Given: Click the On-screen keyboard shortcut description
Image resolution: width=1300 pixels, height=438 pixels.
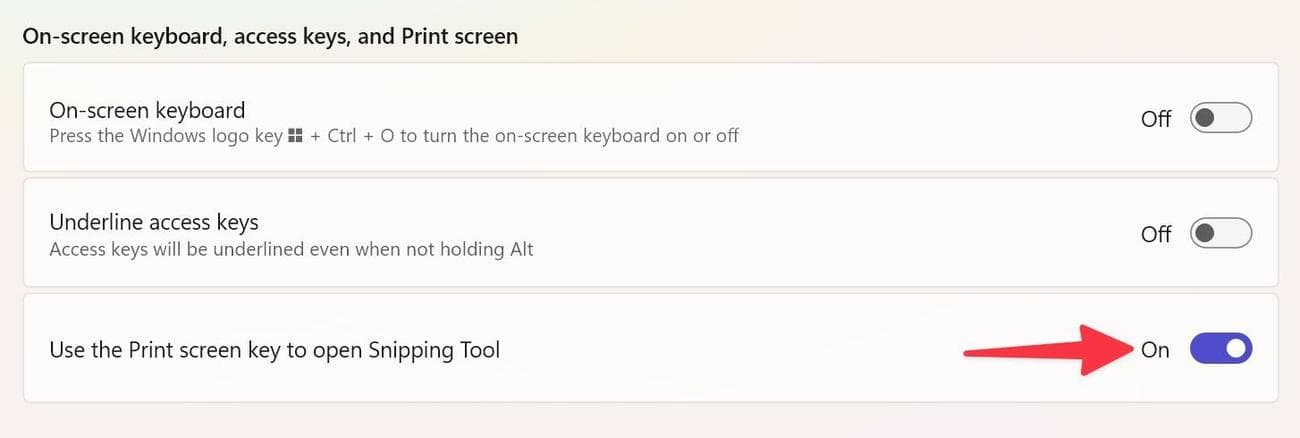Looking at the screenshot, I should pos(394,135).
